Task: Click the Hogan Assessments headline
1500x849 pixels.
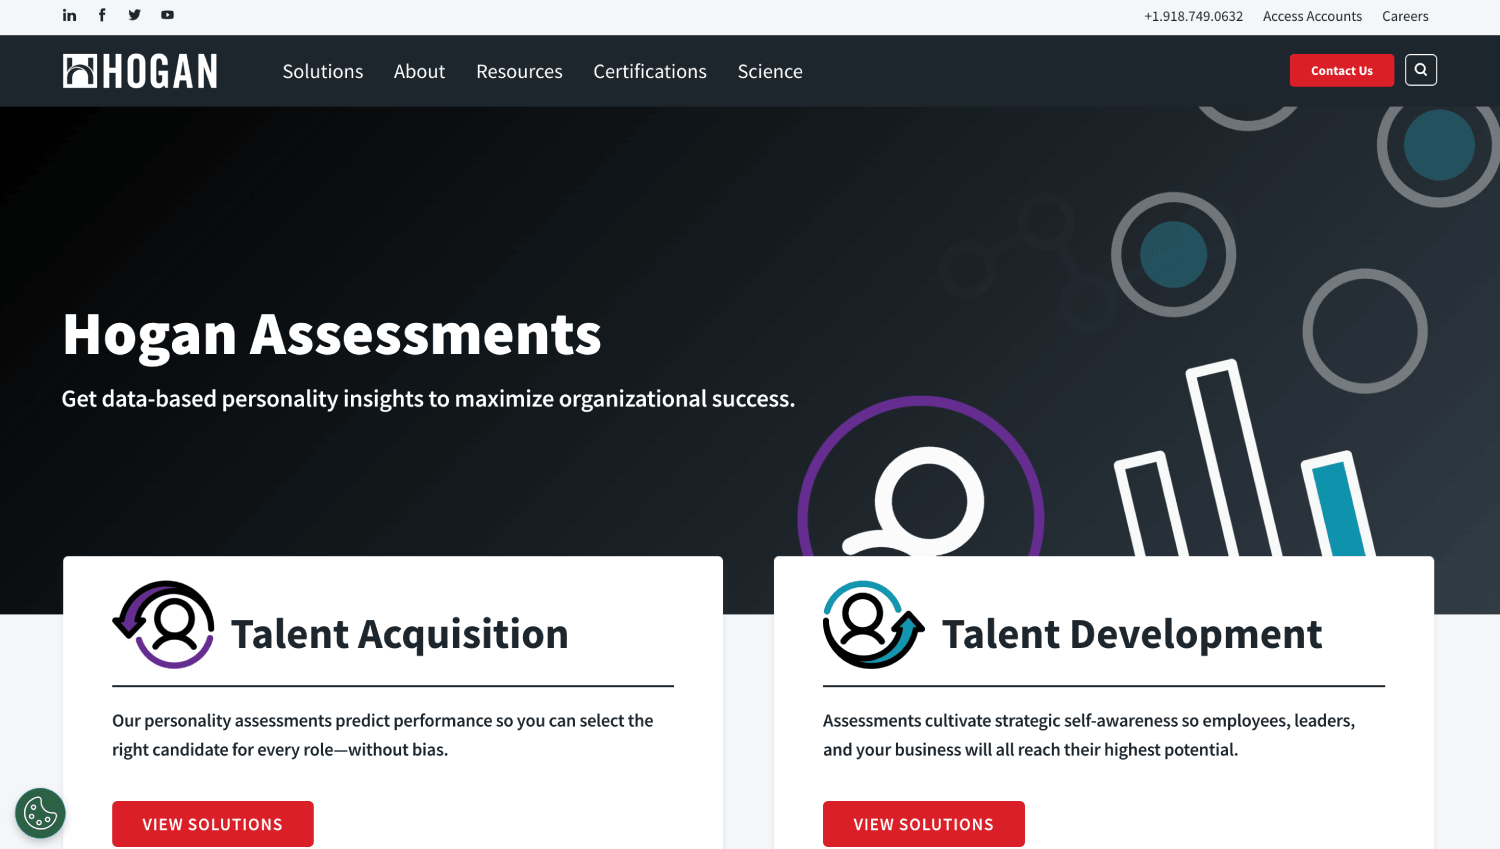Action: pos(332,334)
